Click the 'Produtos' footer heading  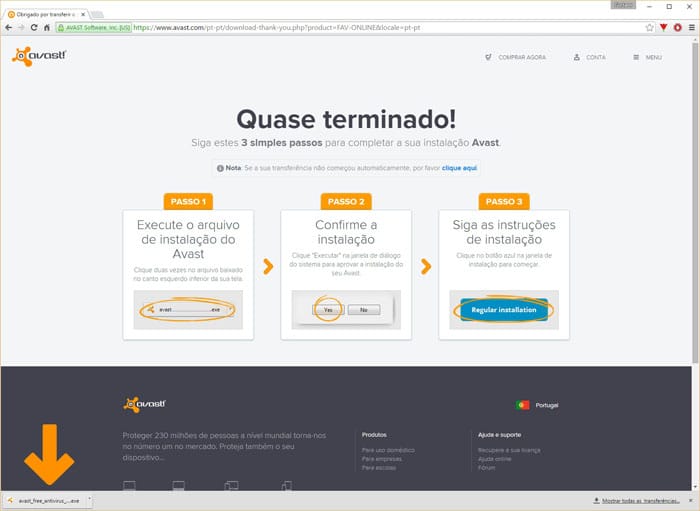374,435
